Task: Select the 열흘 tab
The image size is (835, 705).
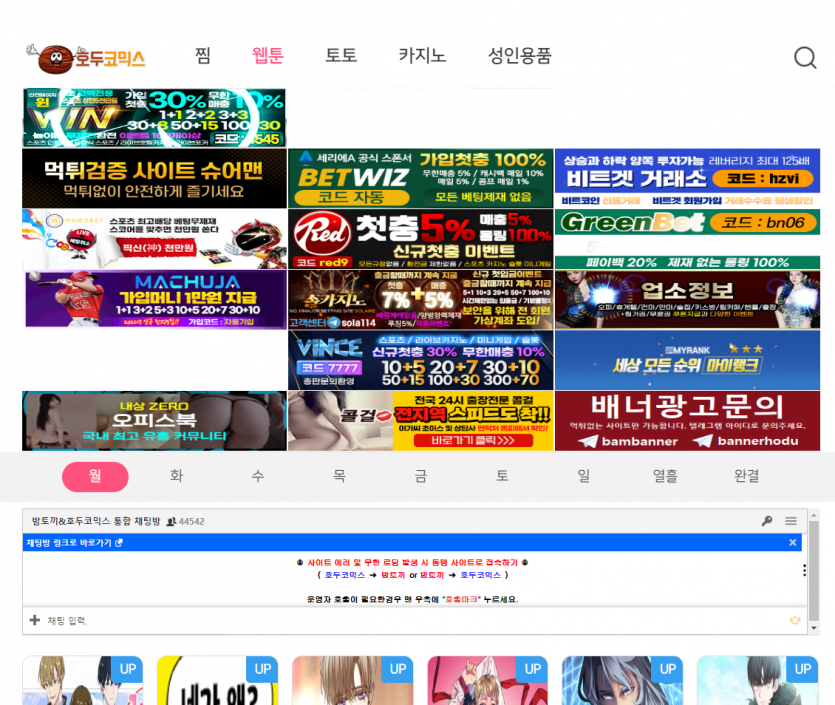Action: point(664,477)
